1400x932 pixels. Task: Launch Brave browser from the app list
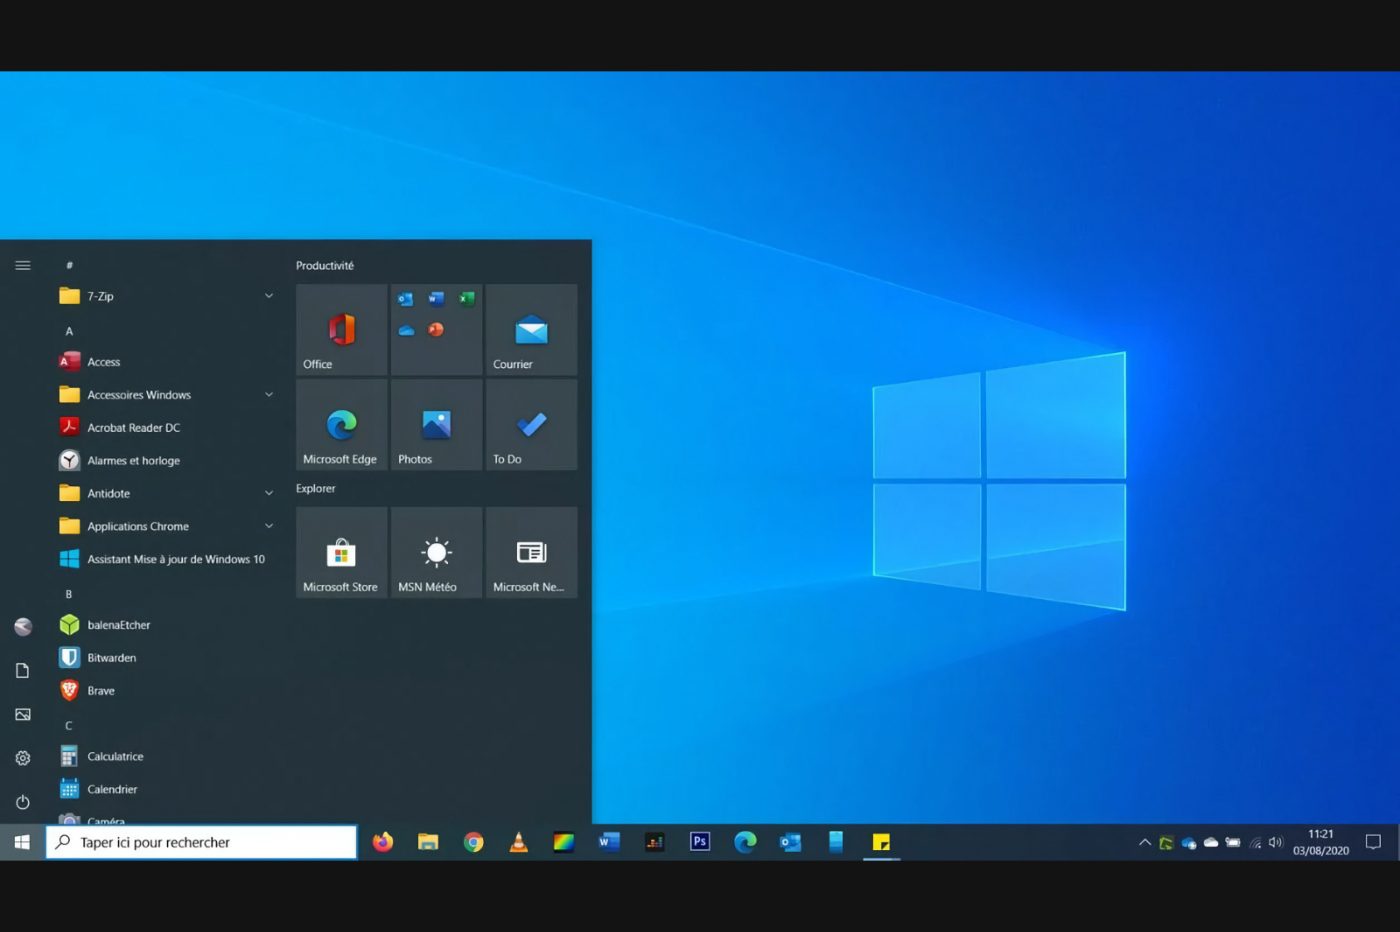tap(166, 691)
